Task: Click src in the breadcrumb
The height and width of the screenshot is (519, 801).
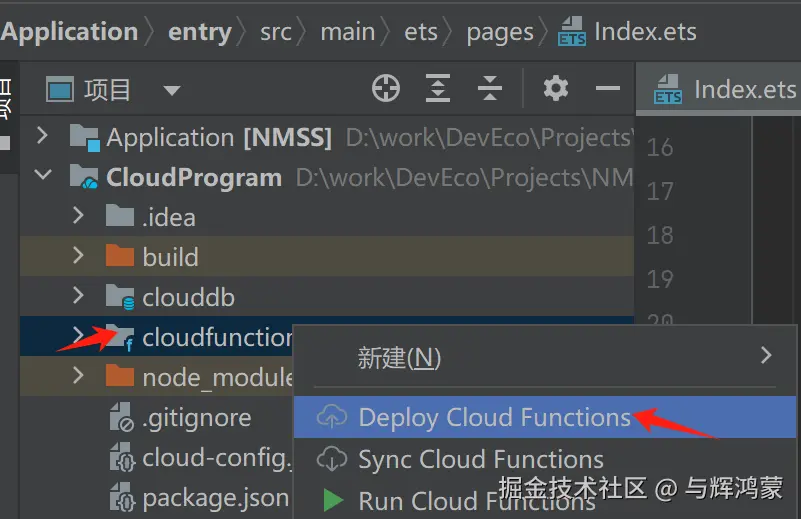Action: click(276, 32)
